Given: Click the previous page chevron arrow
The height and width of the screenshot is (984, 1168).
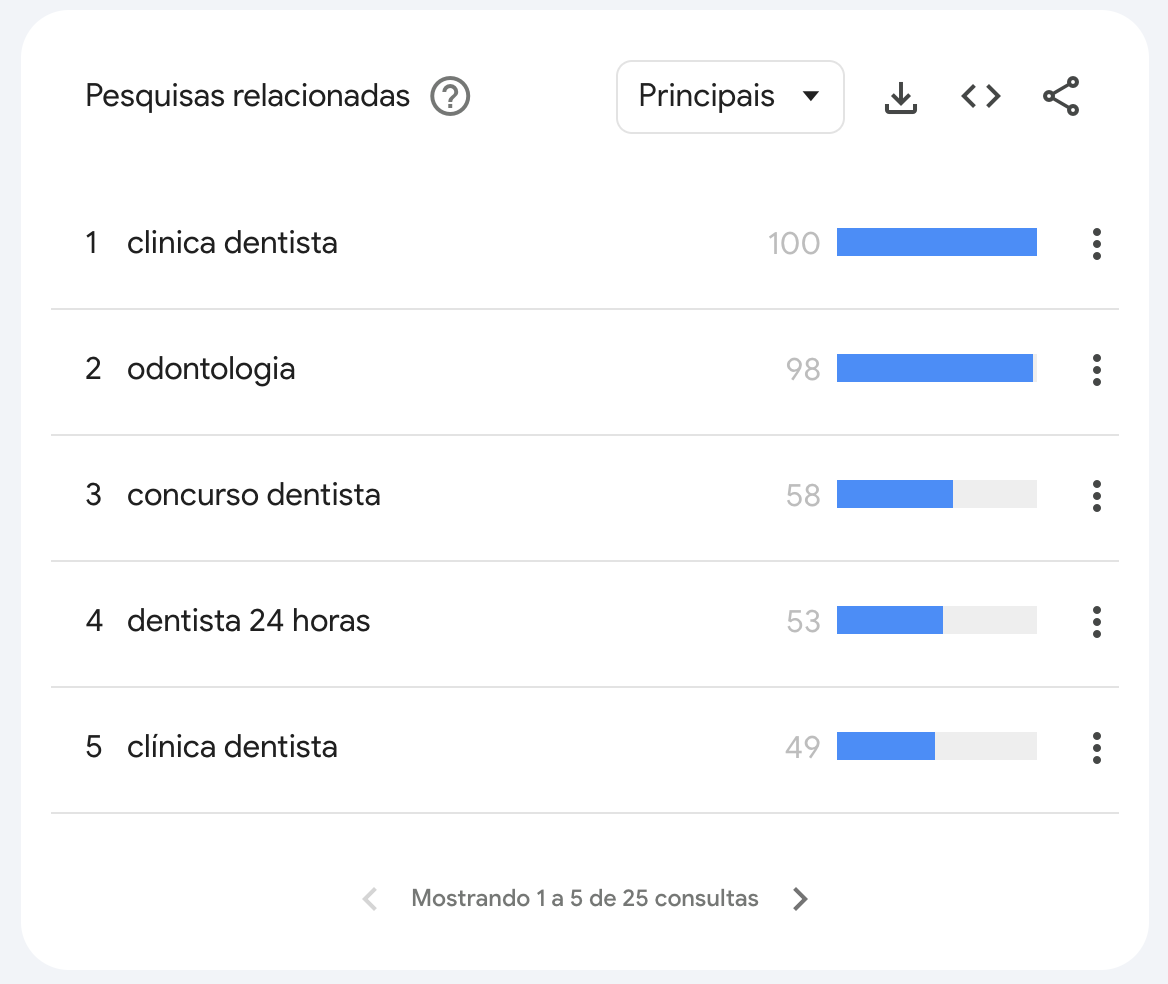Looking at the screenshot, I should point(369,898).
